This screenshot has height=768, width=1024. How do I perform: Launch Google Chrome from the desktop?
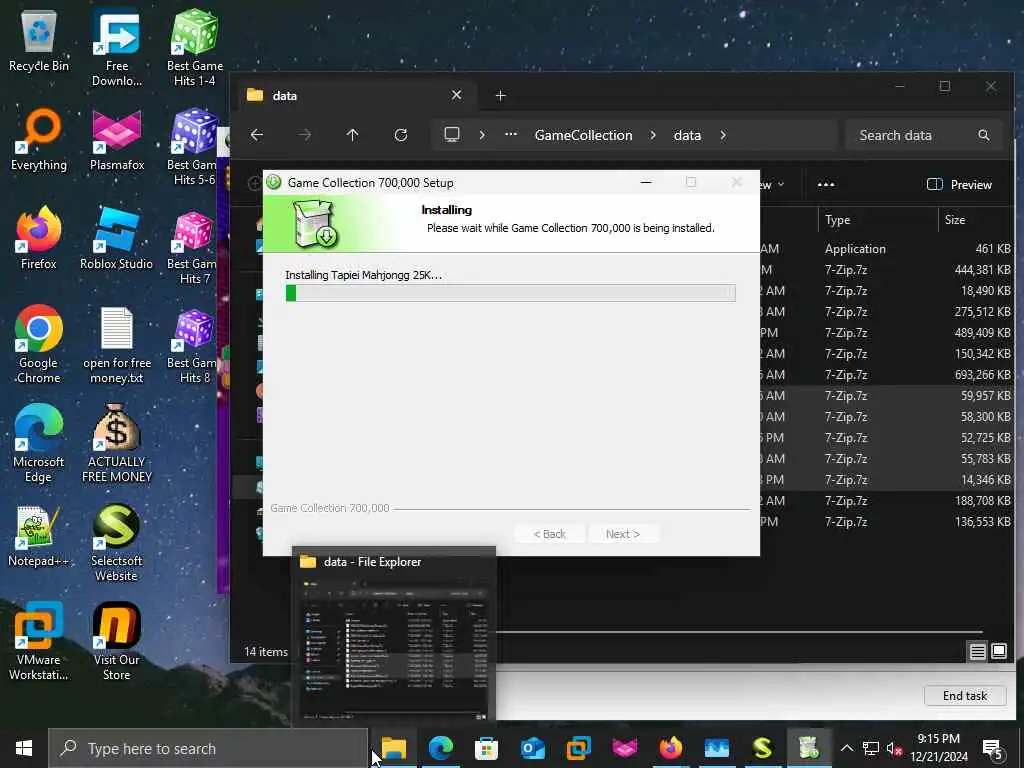[39, 344]
